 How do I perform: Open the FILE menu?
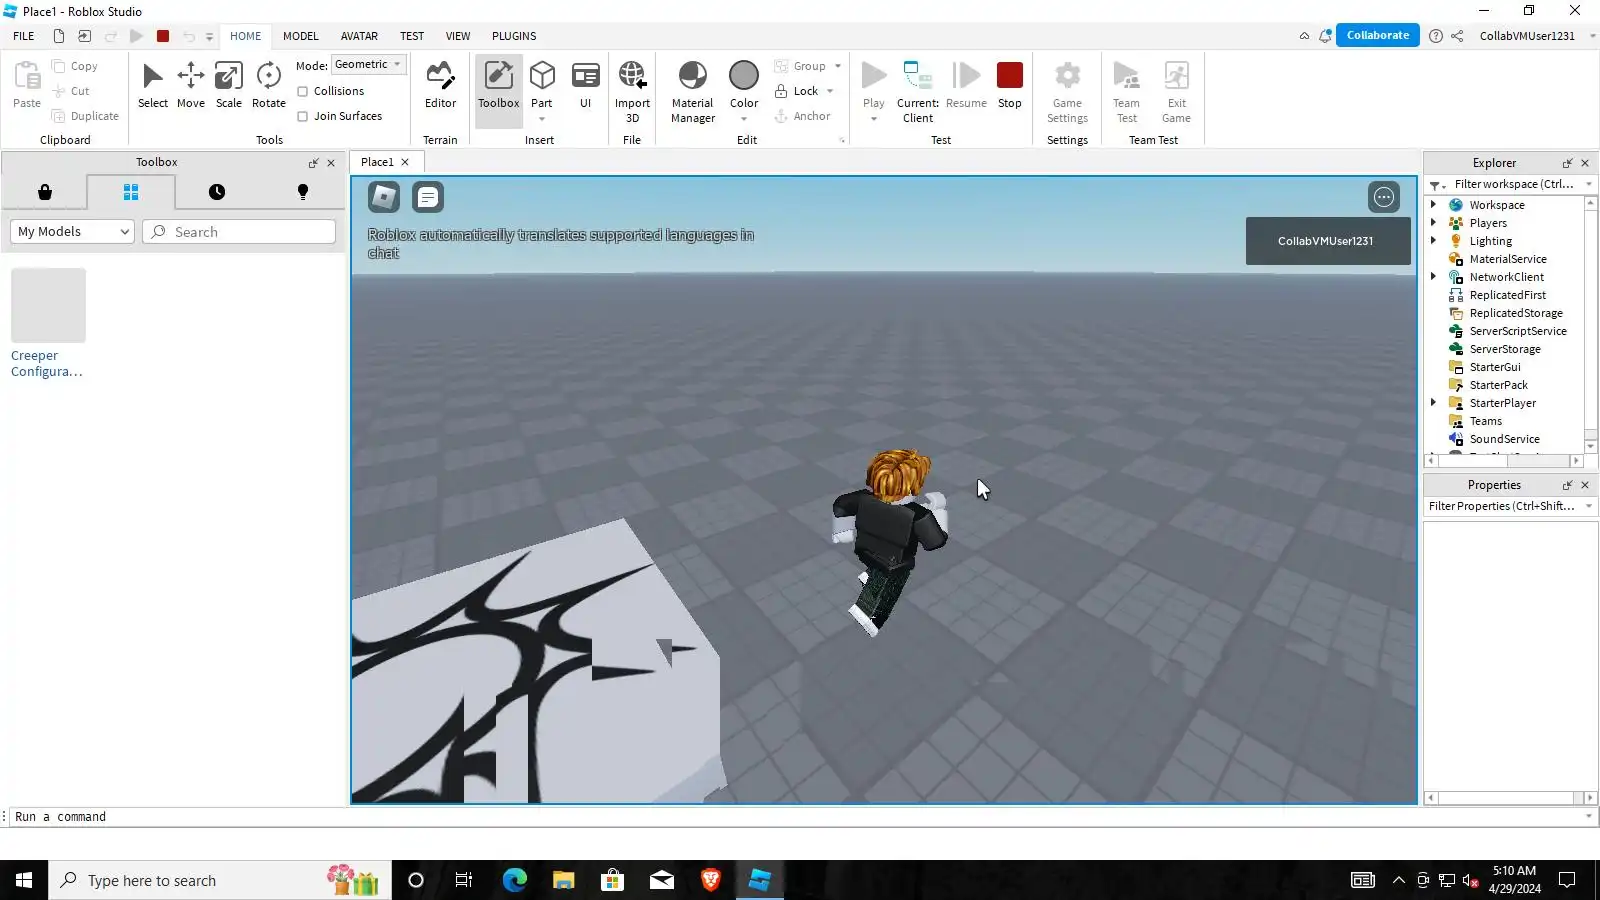[x=24, y=36]
